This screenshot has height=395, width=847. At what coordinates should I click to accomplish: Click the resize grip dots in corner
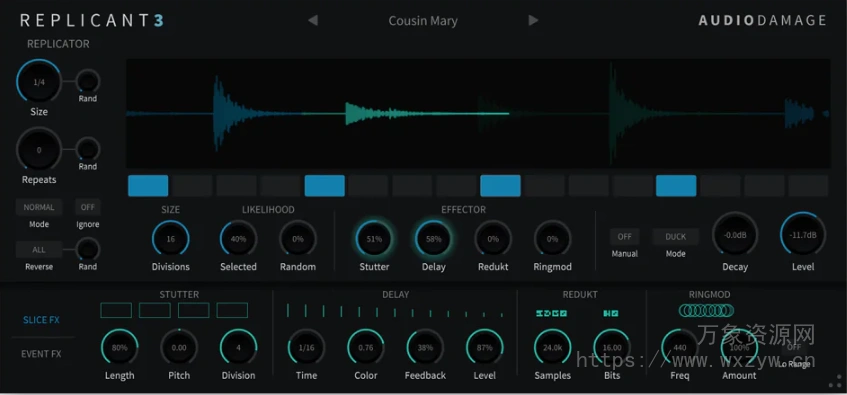(835, 381)
